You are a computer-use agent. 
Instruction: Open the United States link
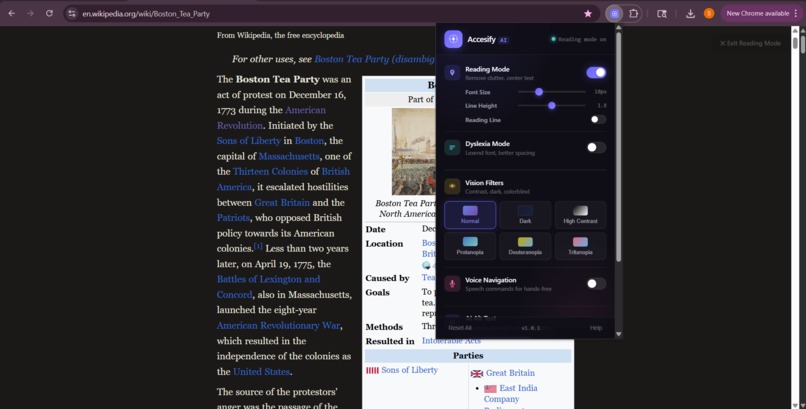(262, 371)
